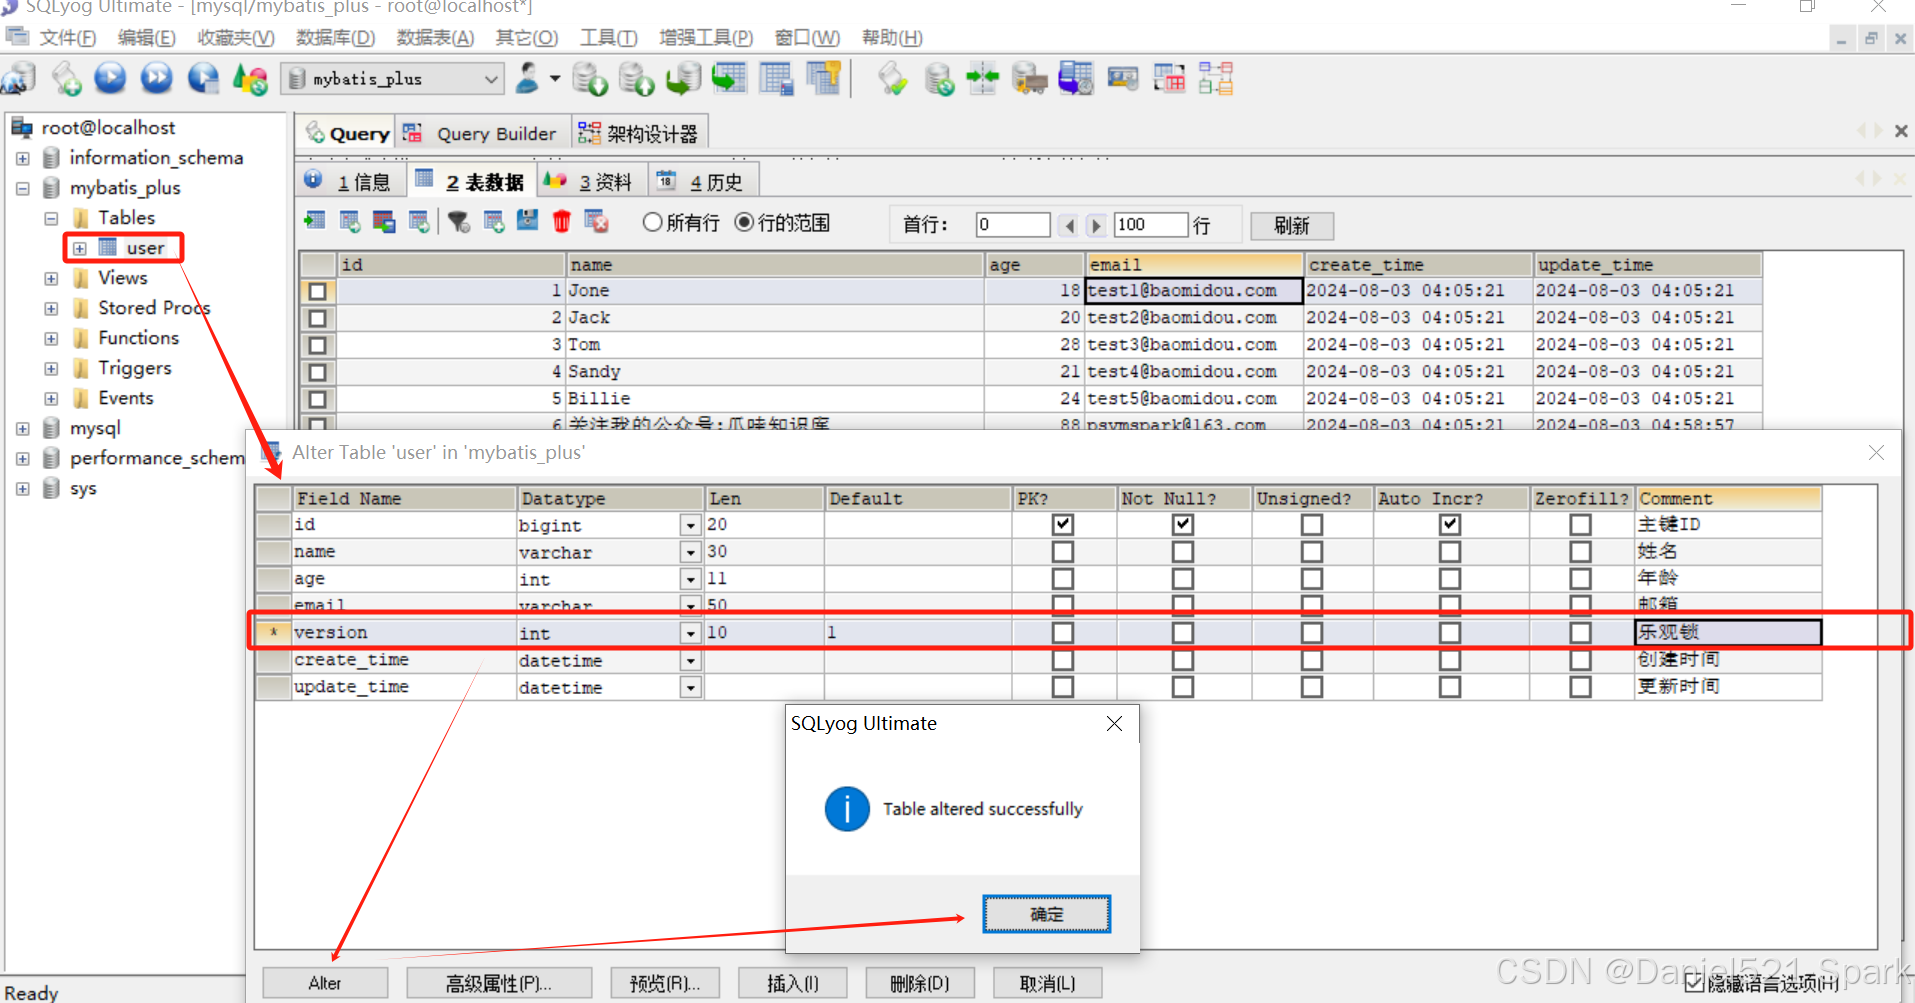Click the next page right arrow
The height and width of the screenshot is (1003, 1915).
point(1096,225)
